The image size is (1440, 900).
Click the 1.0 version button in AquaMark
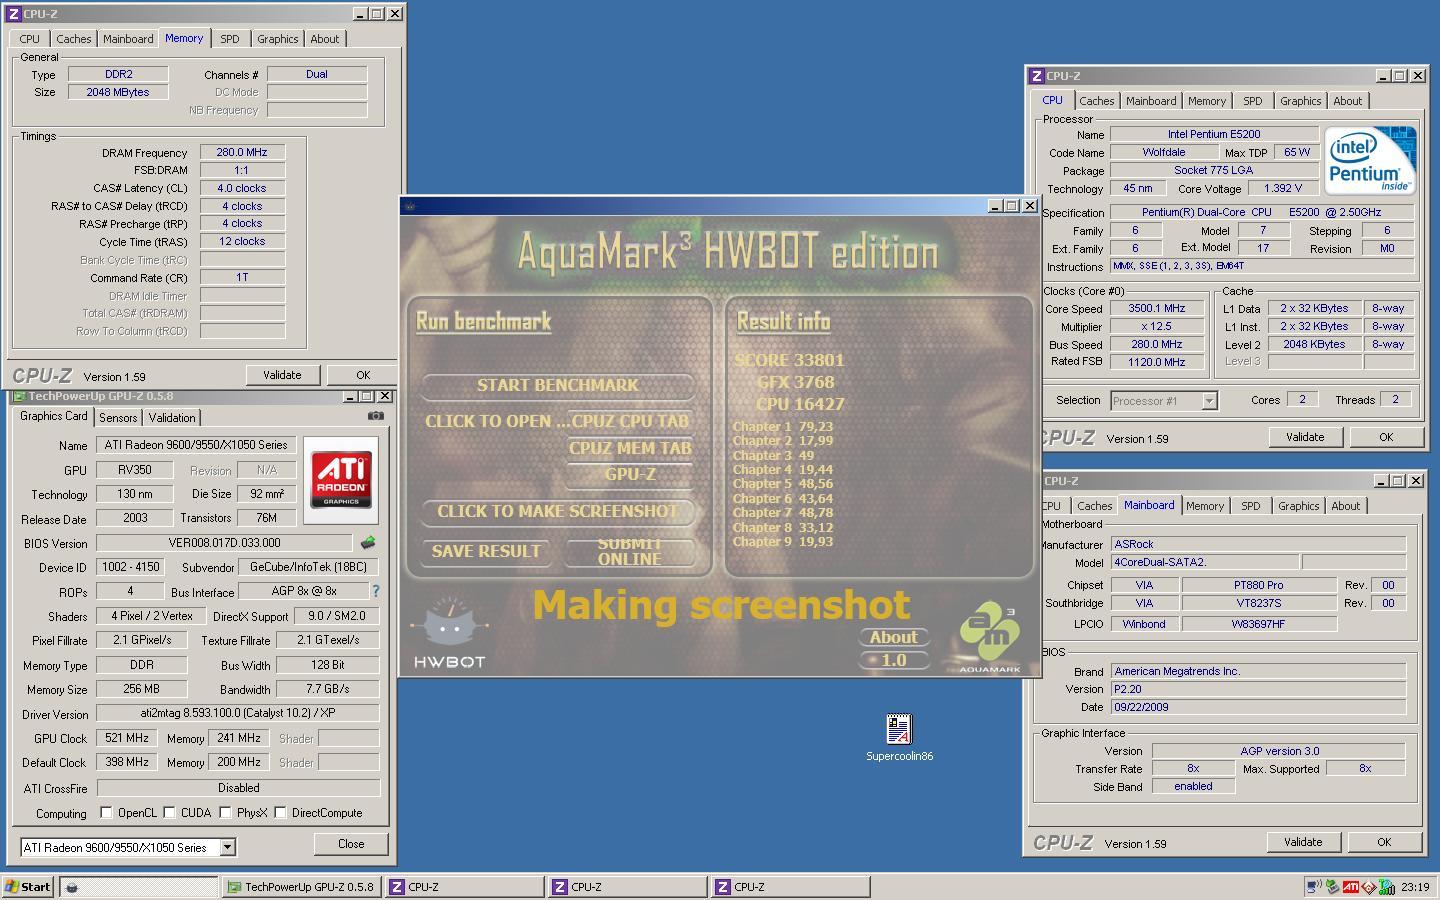893,660
